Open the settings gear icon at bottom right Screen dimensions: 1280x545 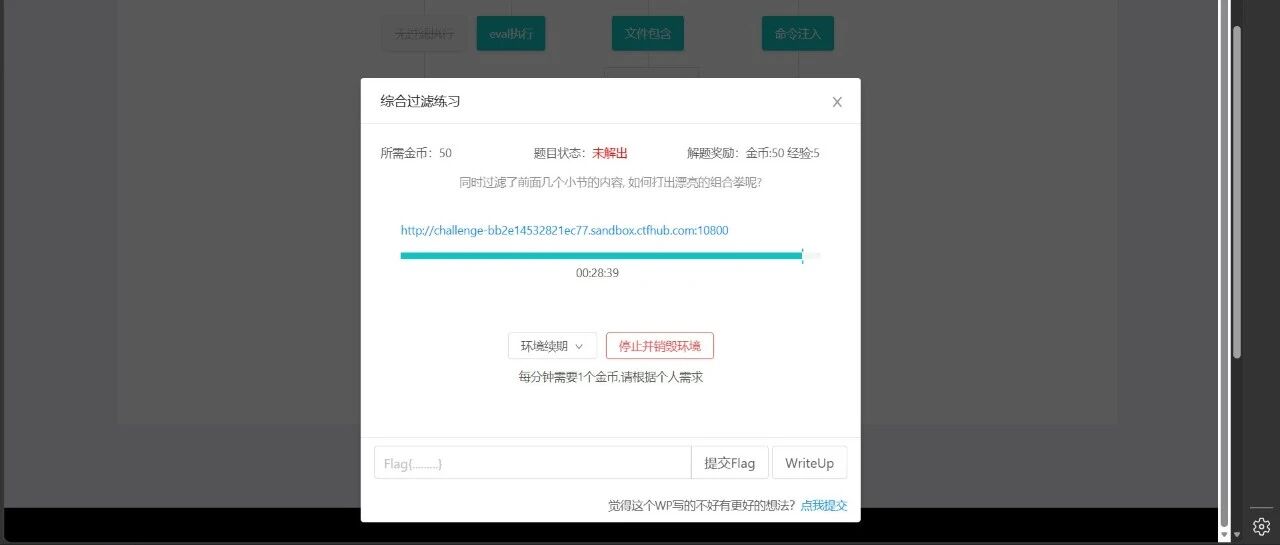[1261, 526]
